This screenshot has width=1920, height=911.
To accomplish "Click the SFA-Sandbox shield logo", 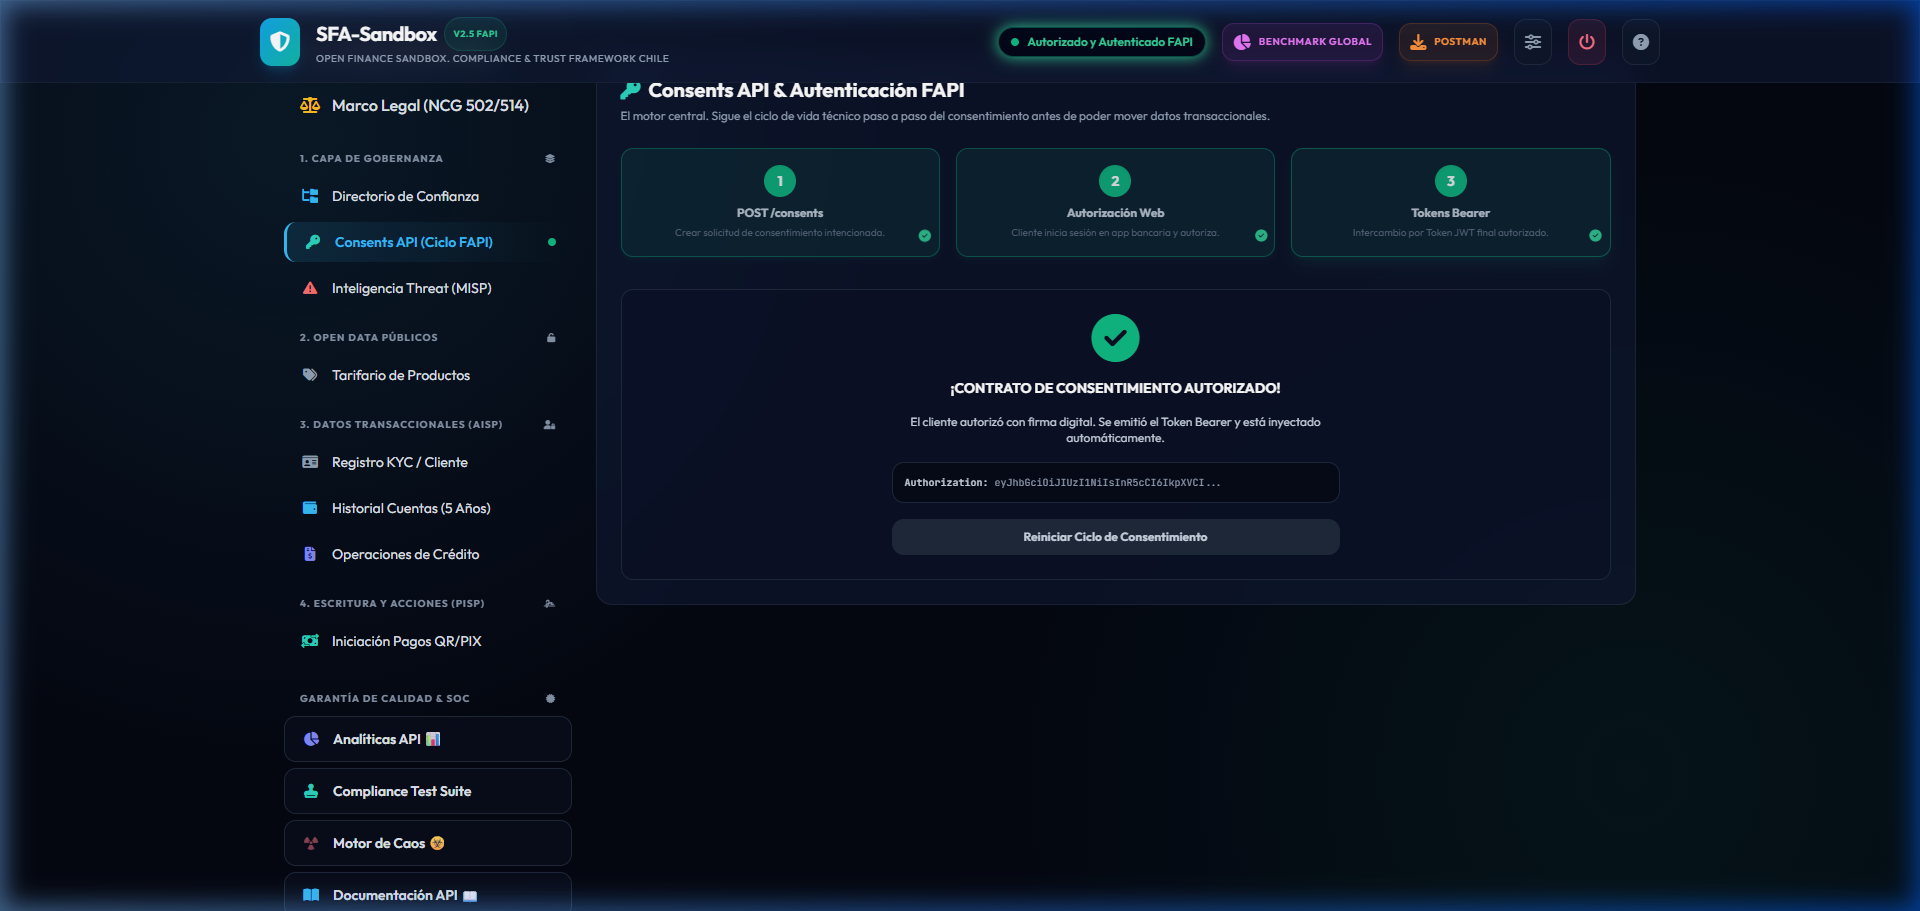I will 280,42.
